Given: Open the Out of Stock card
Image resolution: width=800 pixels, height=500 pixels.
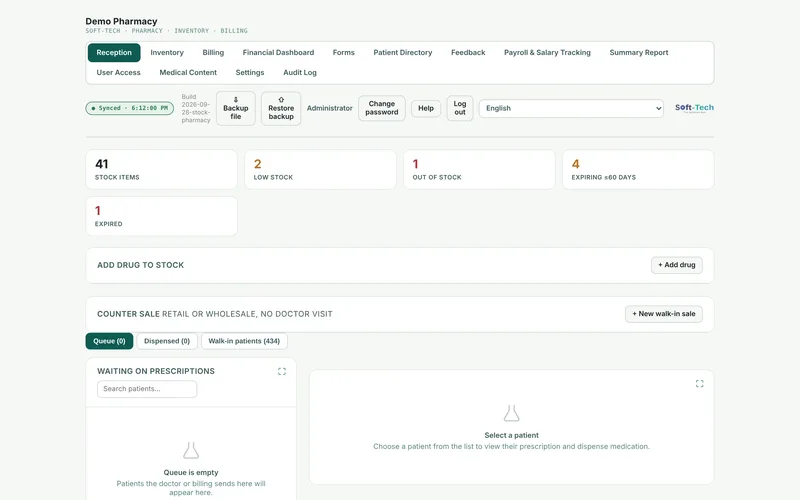Looking at the screenshot, I should [x=479, y=169].
